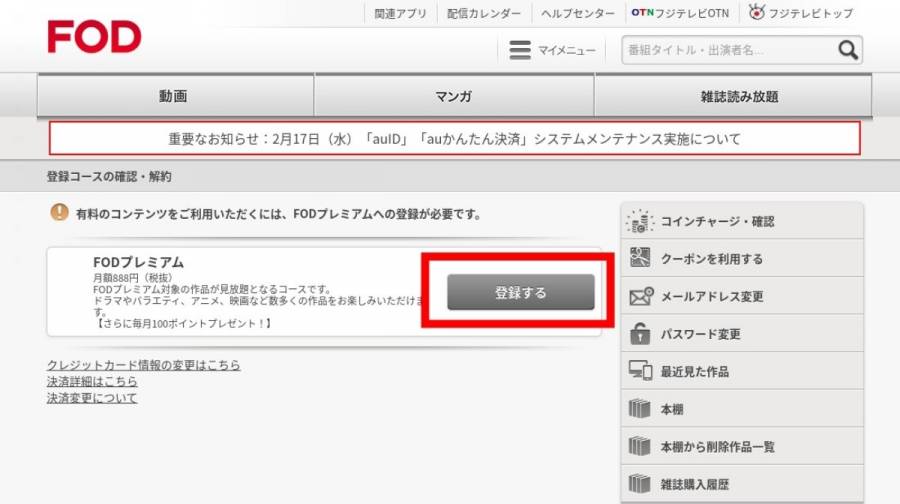Open 決済変更について link
900x504 pixels.
coord(92,398)
